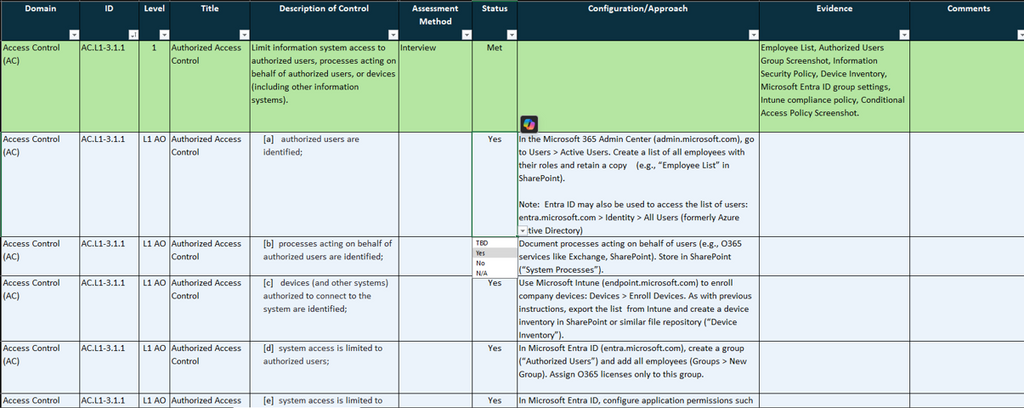Open the sorted ID column filter button
Viewport: 1024px width, 408px height.
(133, 35)
